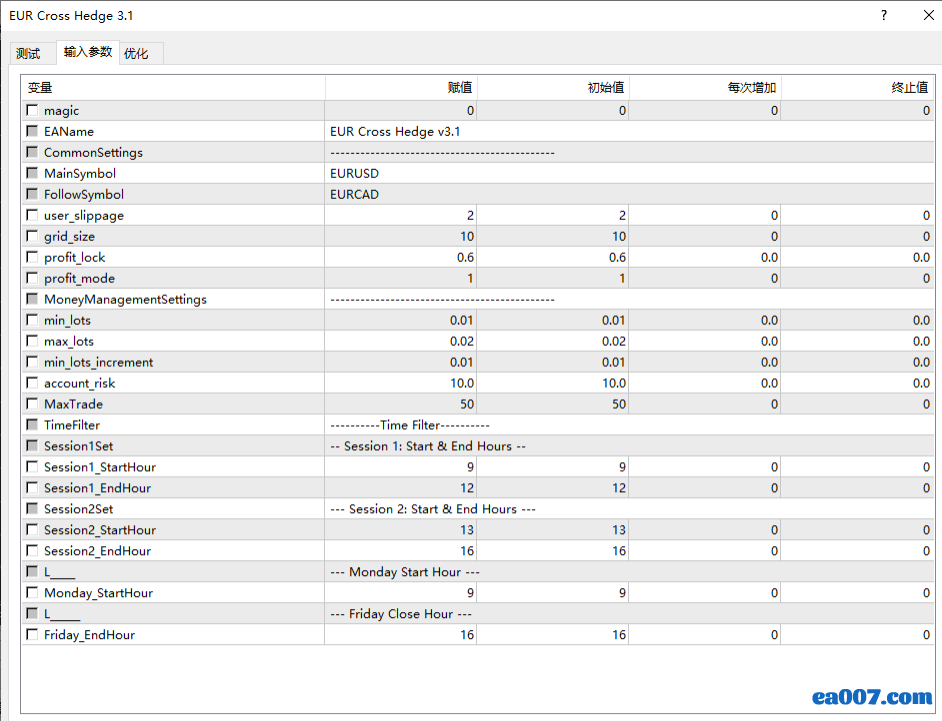This screenshot has height=721, width=942.
Task: Switch to the 测试 tab
Action: 28,54
